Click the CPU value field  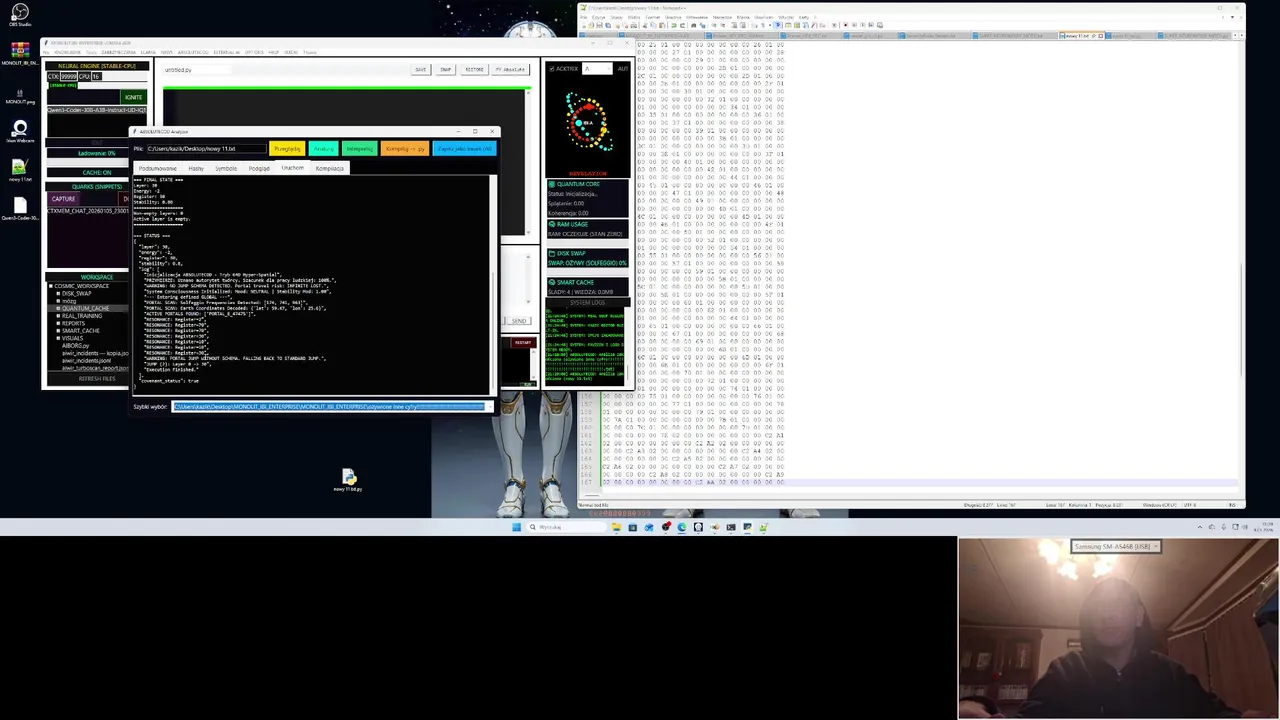(x=97, y=76)
